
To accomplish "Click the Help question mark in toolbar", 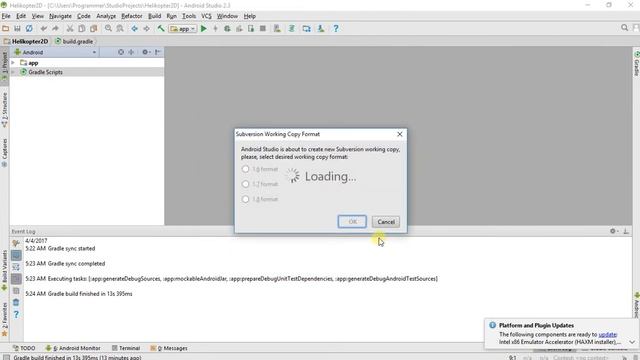I will tap(336, 29).
